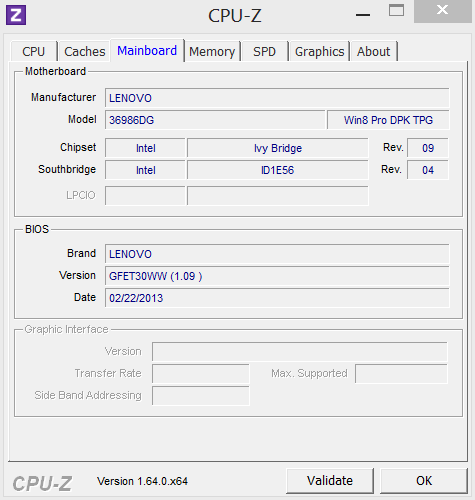Close the CPU-Z window
The image size is (475, 500).
point(442,11)
